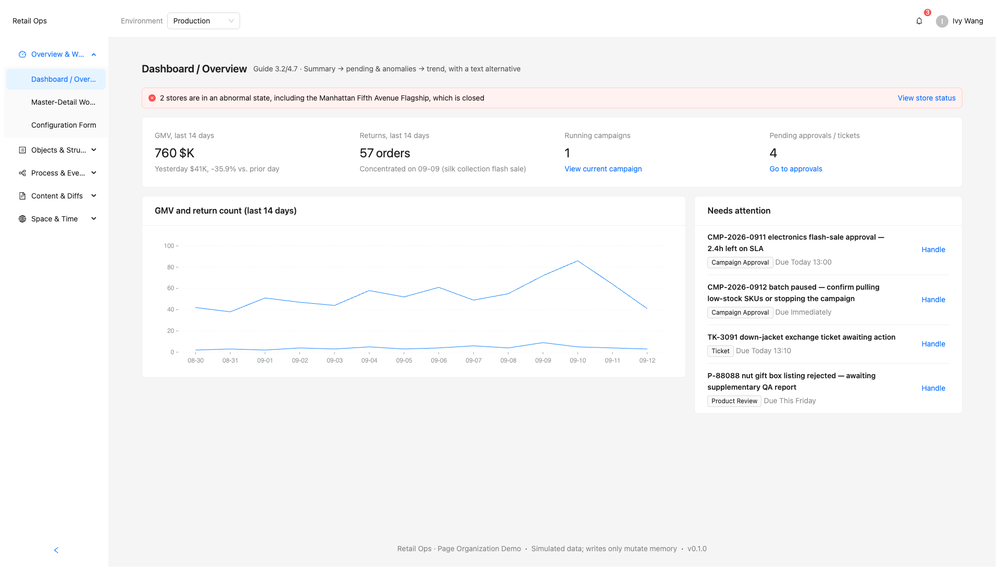Click Ivy Wang's user avatar
The width and height of the screenshot is (1000, 571).
(x=941, y=21)
